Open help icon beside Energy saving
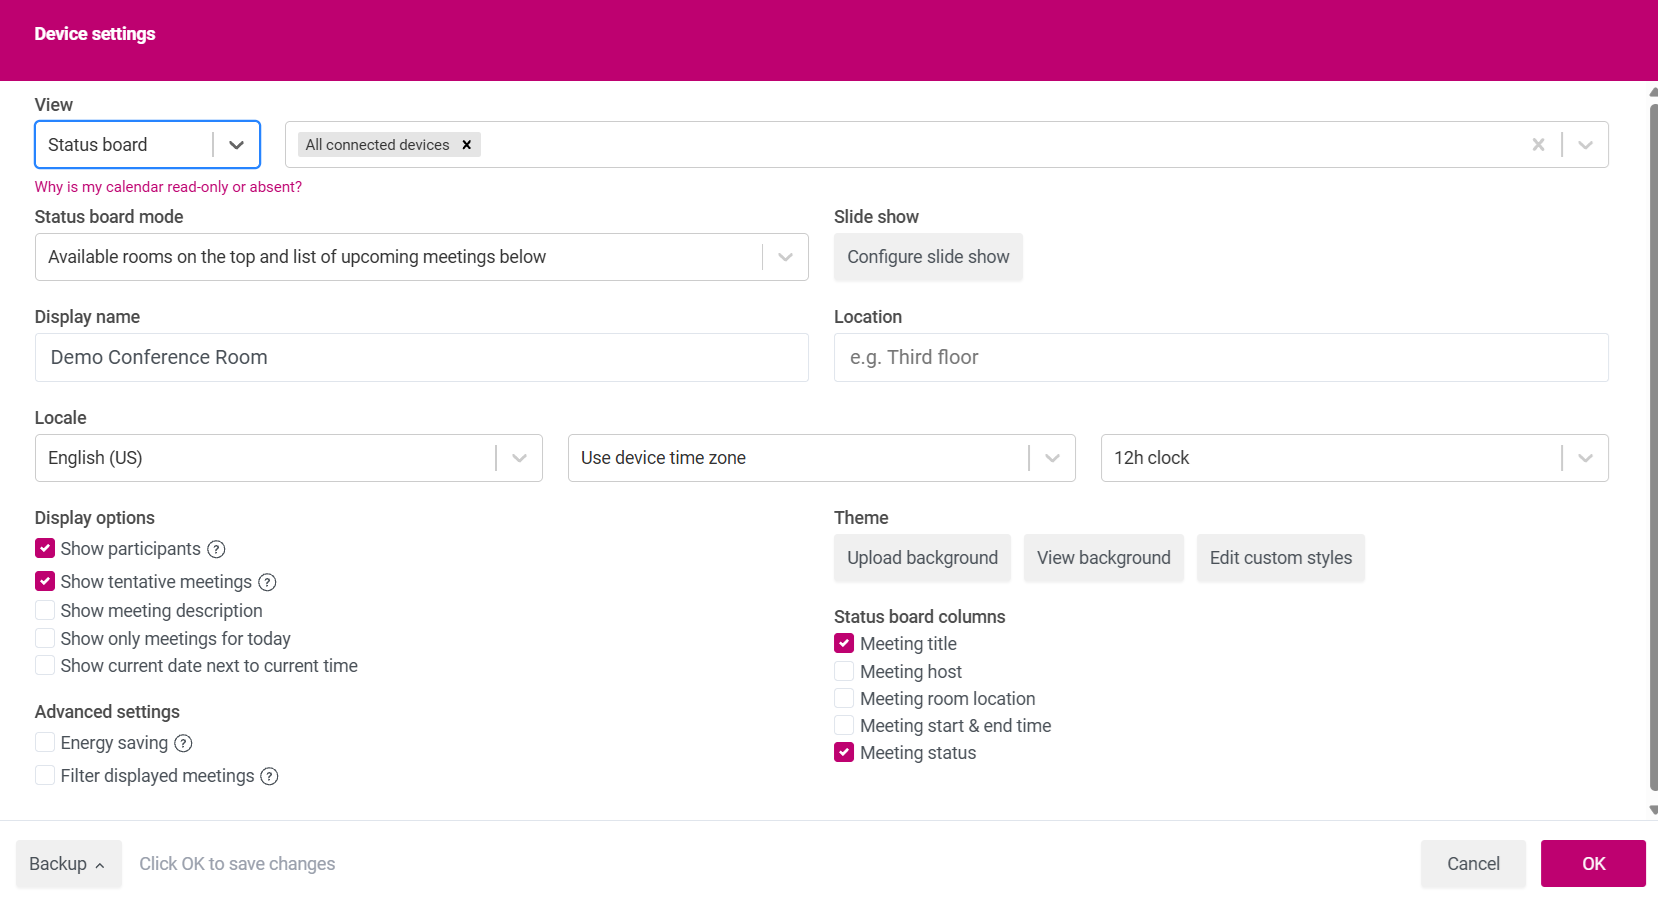 183,743
